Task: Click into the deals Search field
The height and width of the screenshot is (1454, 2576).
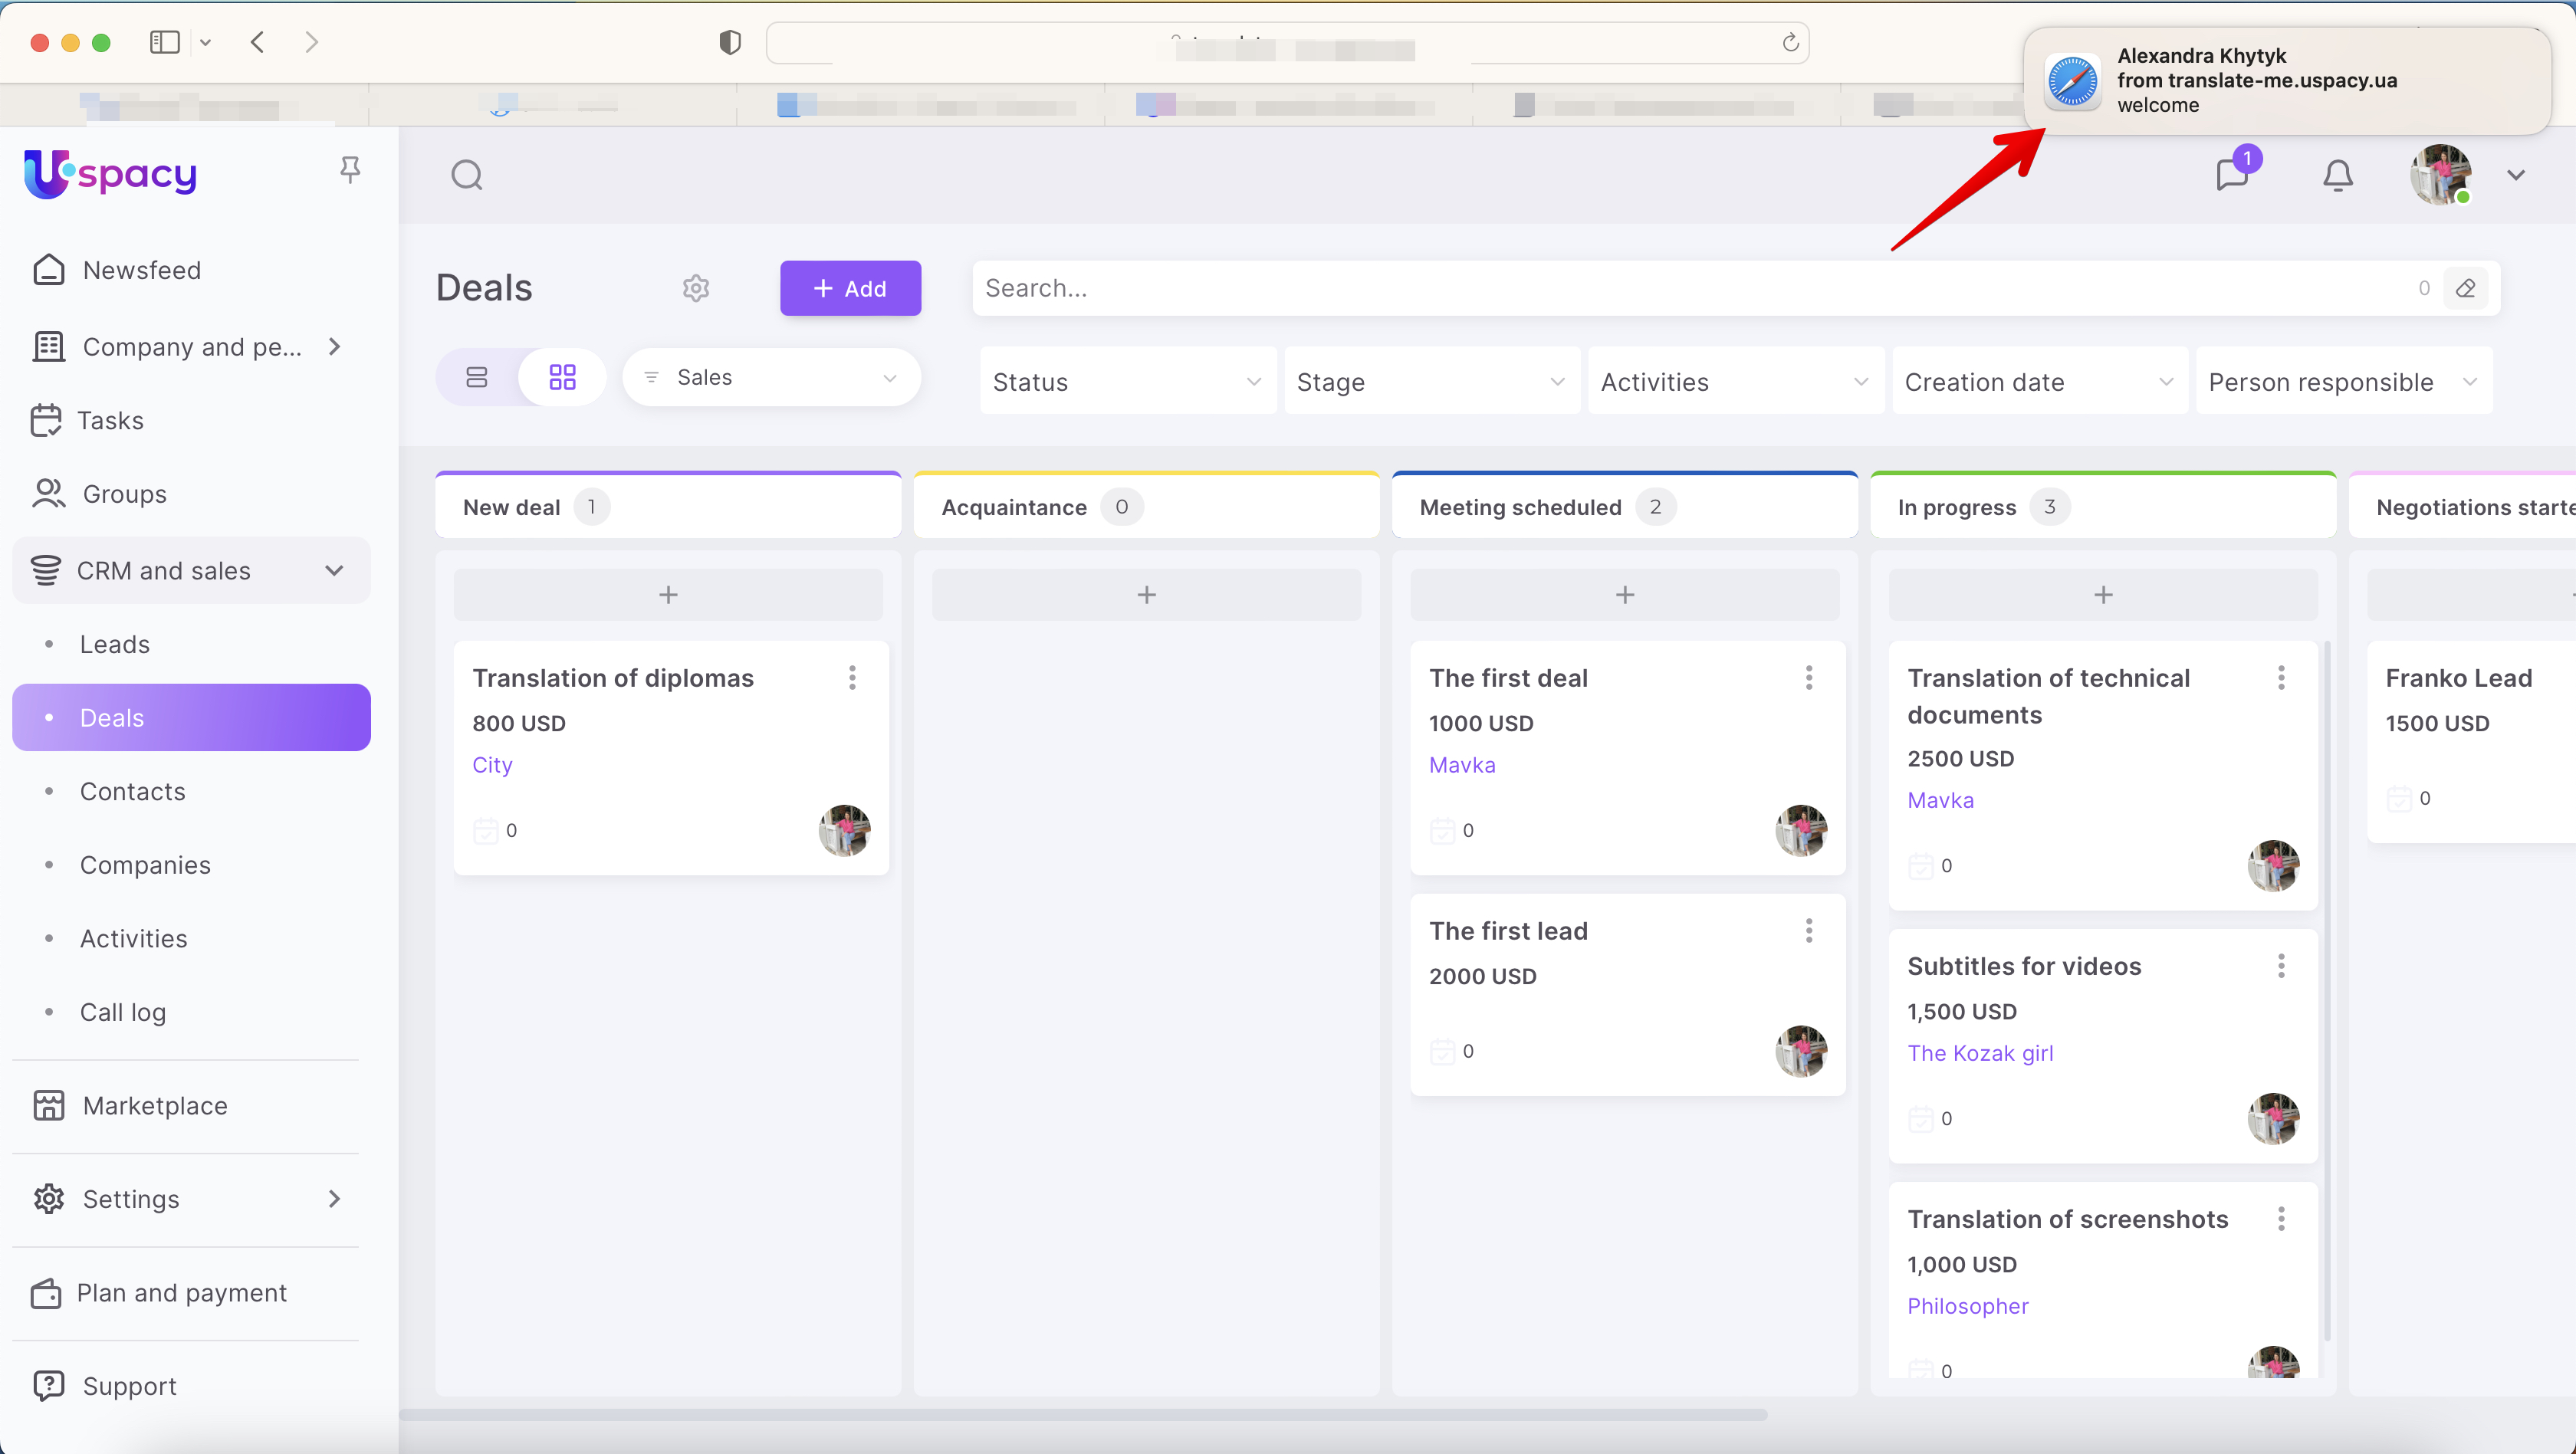Action: click(x=1690, y=288)
